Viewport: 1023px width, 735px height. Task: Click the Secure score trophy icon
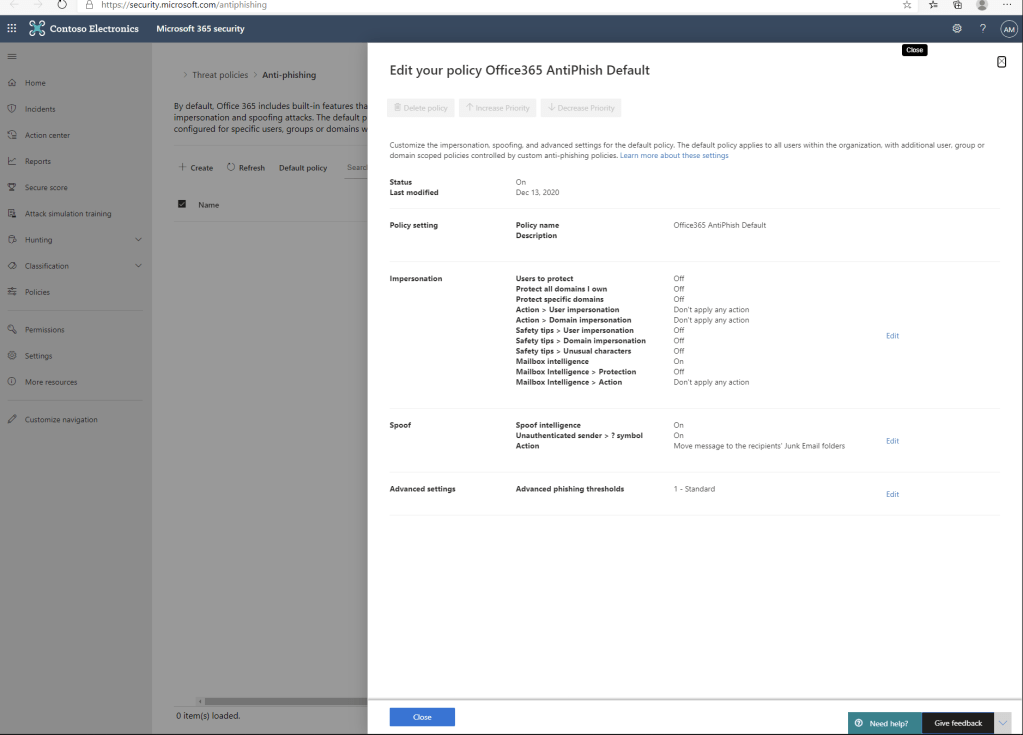click(x=12, y=187)
